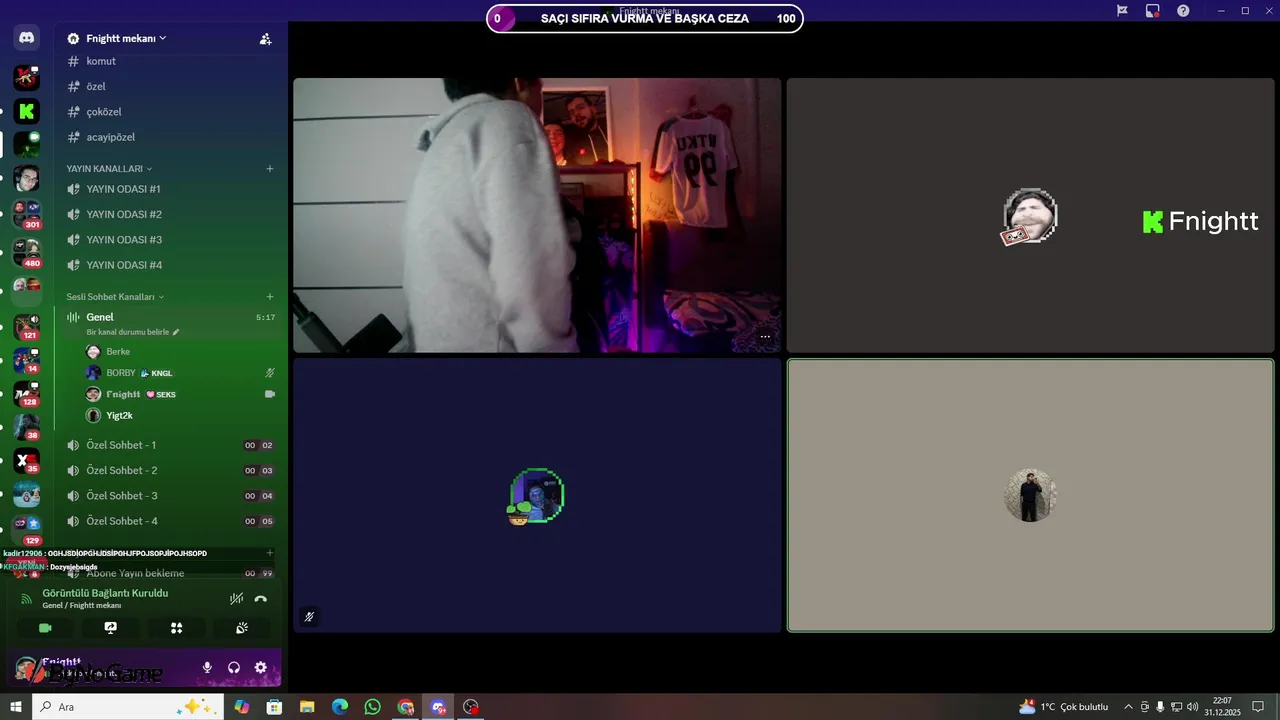Open Copilot from the taskbar
1280x720 pixels.
pyautogui.click(x=241, y=707)
